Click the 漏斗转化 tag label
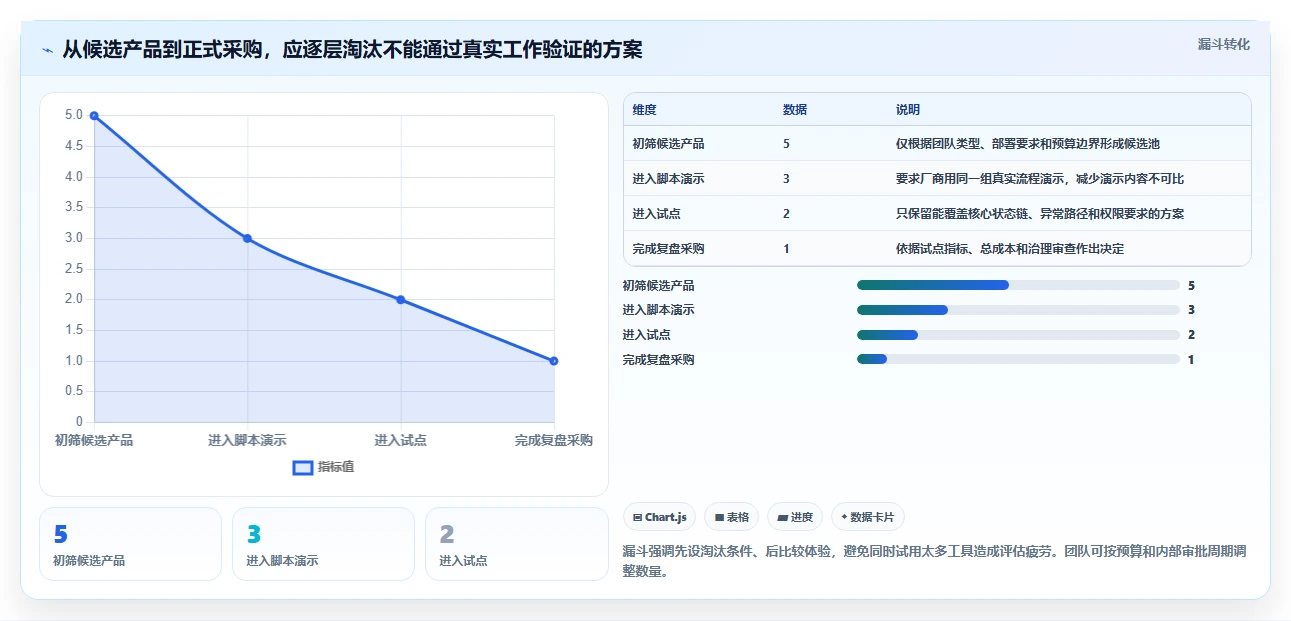The image size is (1291, 621). click(1224, 44)
